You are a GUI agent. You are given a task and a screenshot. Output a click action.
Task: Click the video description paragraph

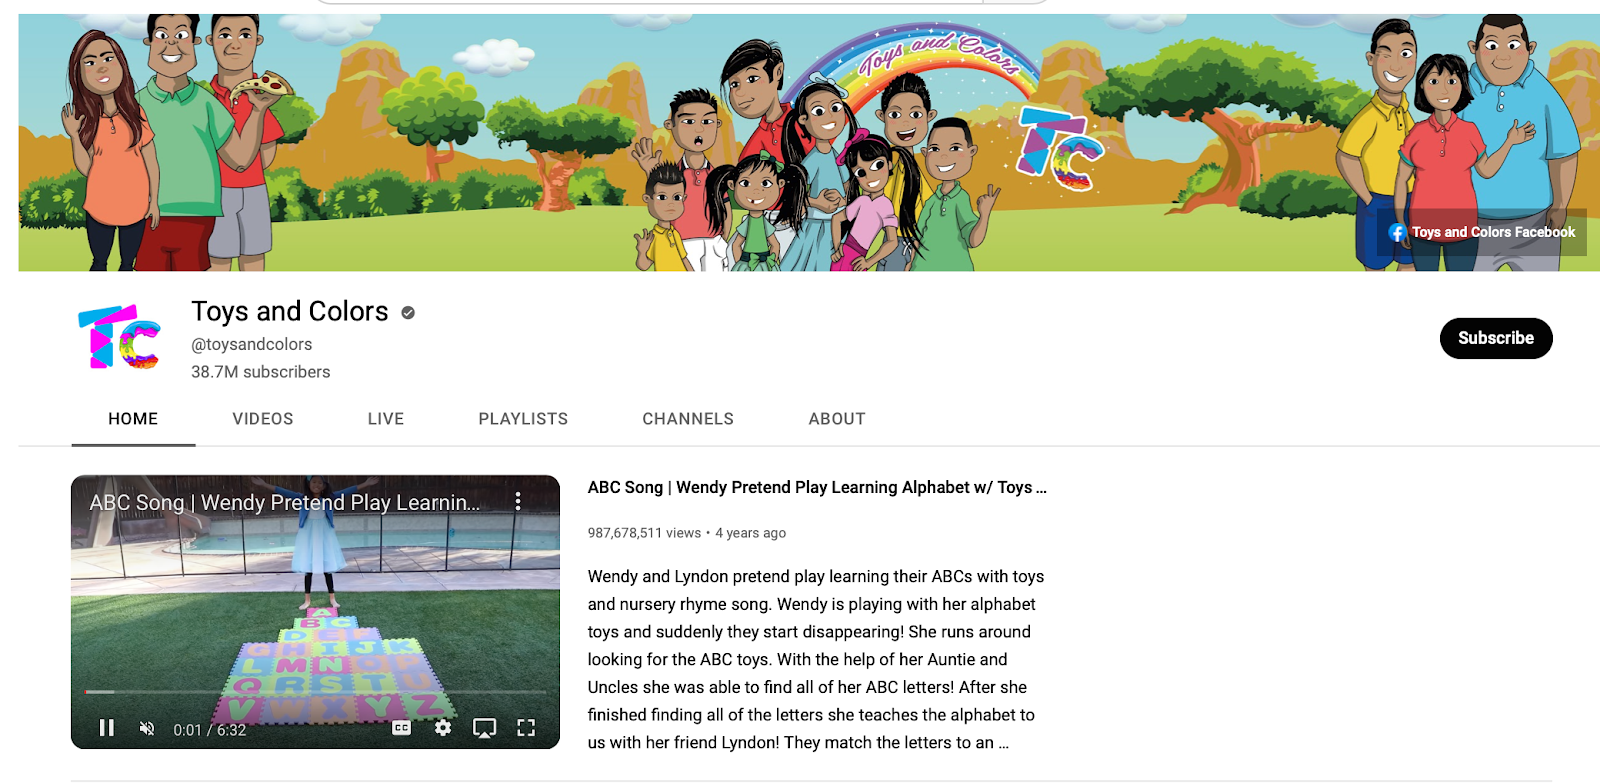click(x=816, y=659)
